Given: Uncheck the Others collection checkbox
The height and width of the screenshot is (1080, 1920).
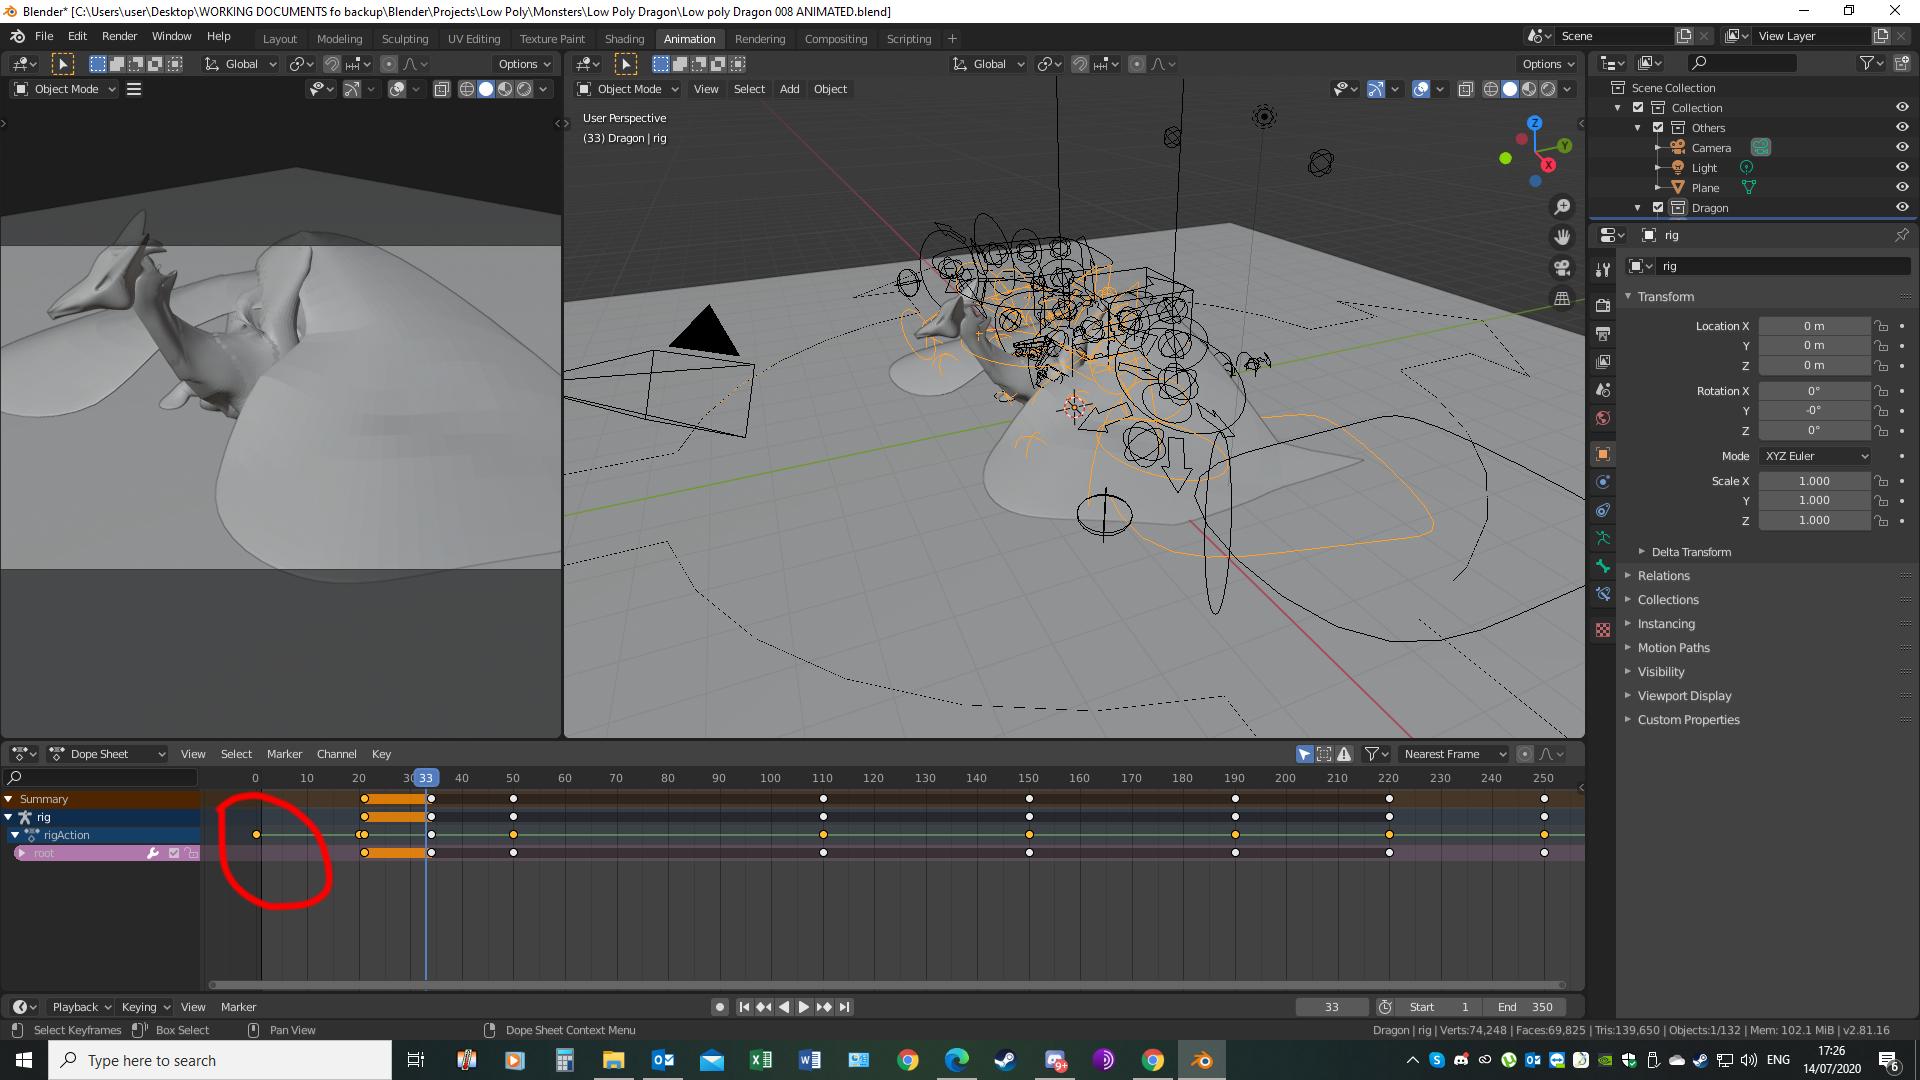Looking at the screenshot, I should click(x=1658, y=128).
